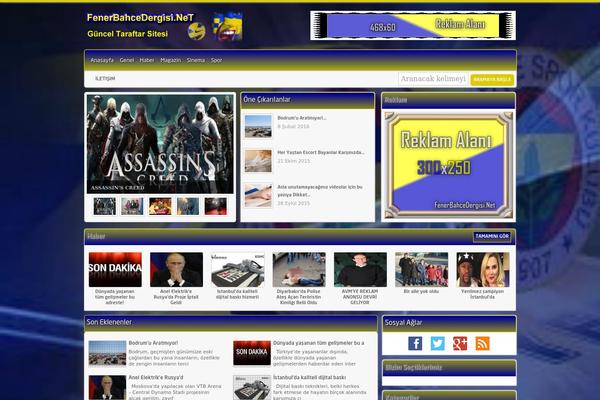Open featured post Bodrum'u Aratmıyor!
The width and height of the screenshot is (600, 400).
[302, 118]
